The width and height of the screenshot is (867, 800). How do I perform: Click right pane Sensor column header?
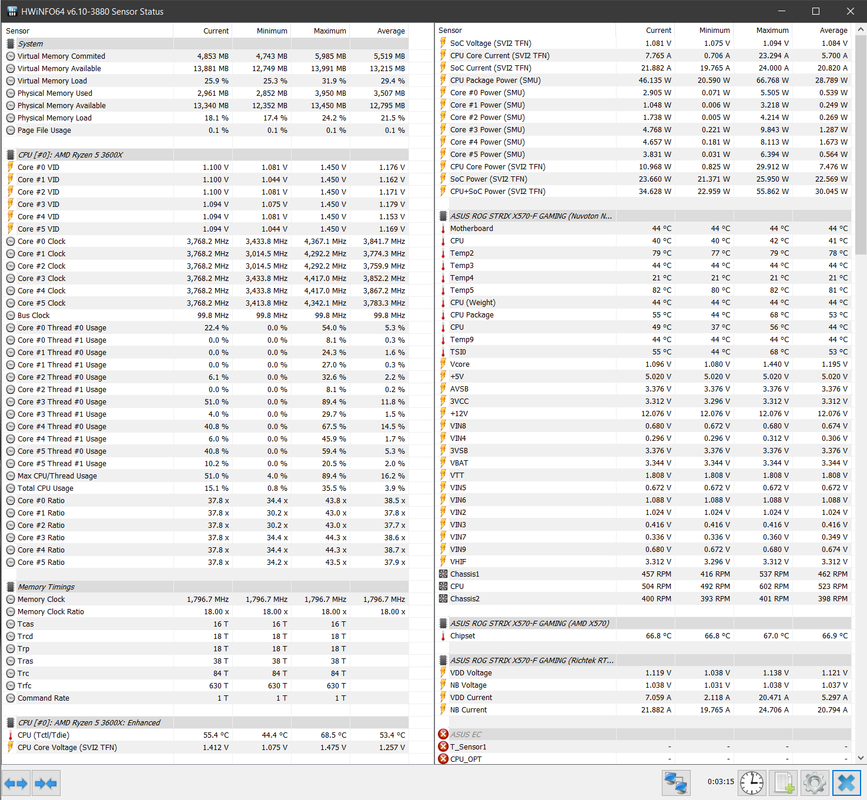[x=526, y=30]
